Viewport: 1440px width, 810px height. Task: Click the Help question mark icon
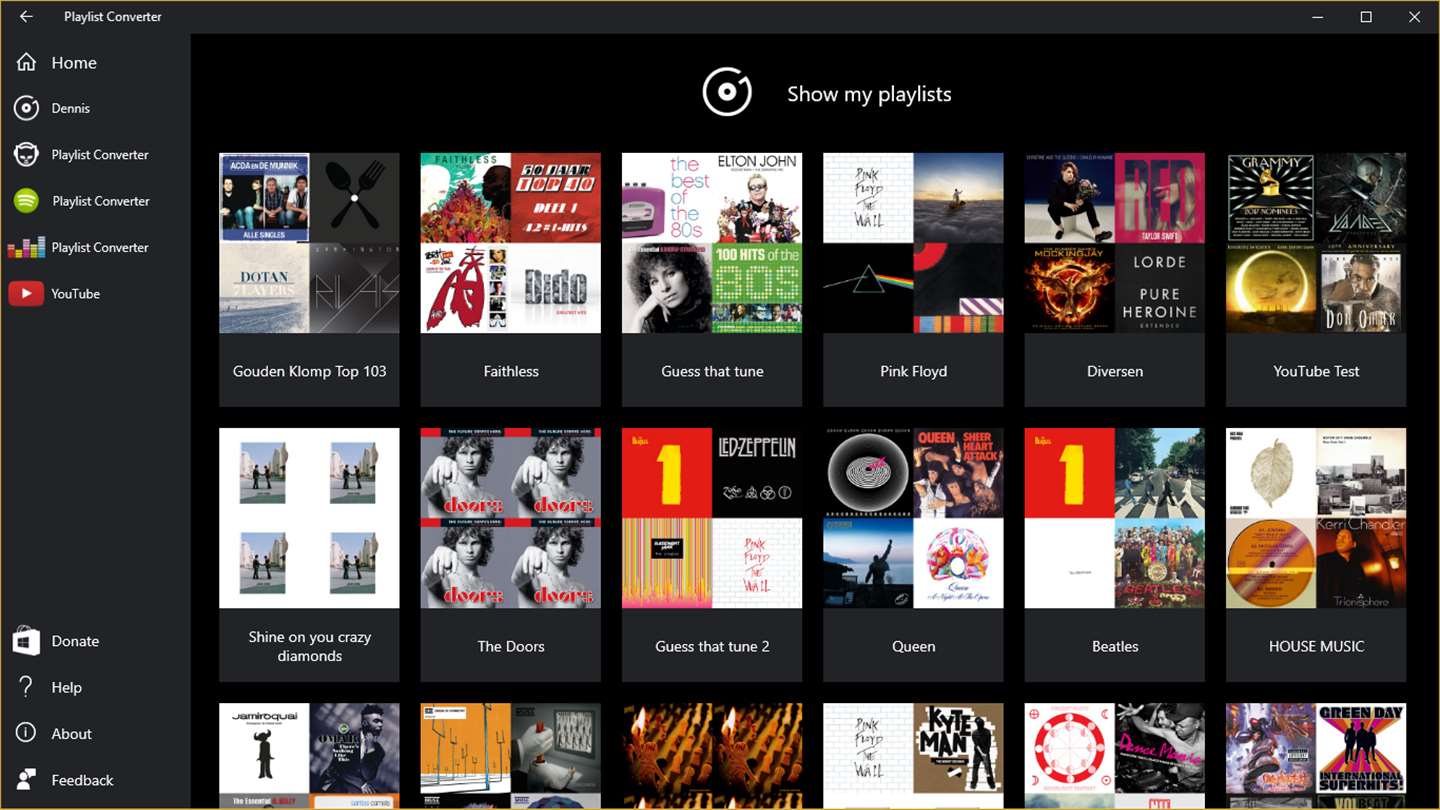pos(26,687)
